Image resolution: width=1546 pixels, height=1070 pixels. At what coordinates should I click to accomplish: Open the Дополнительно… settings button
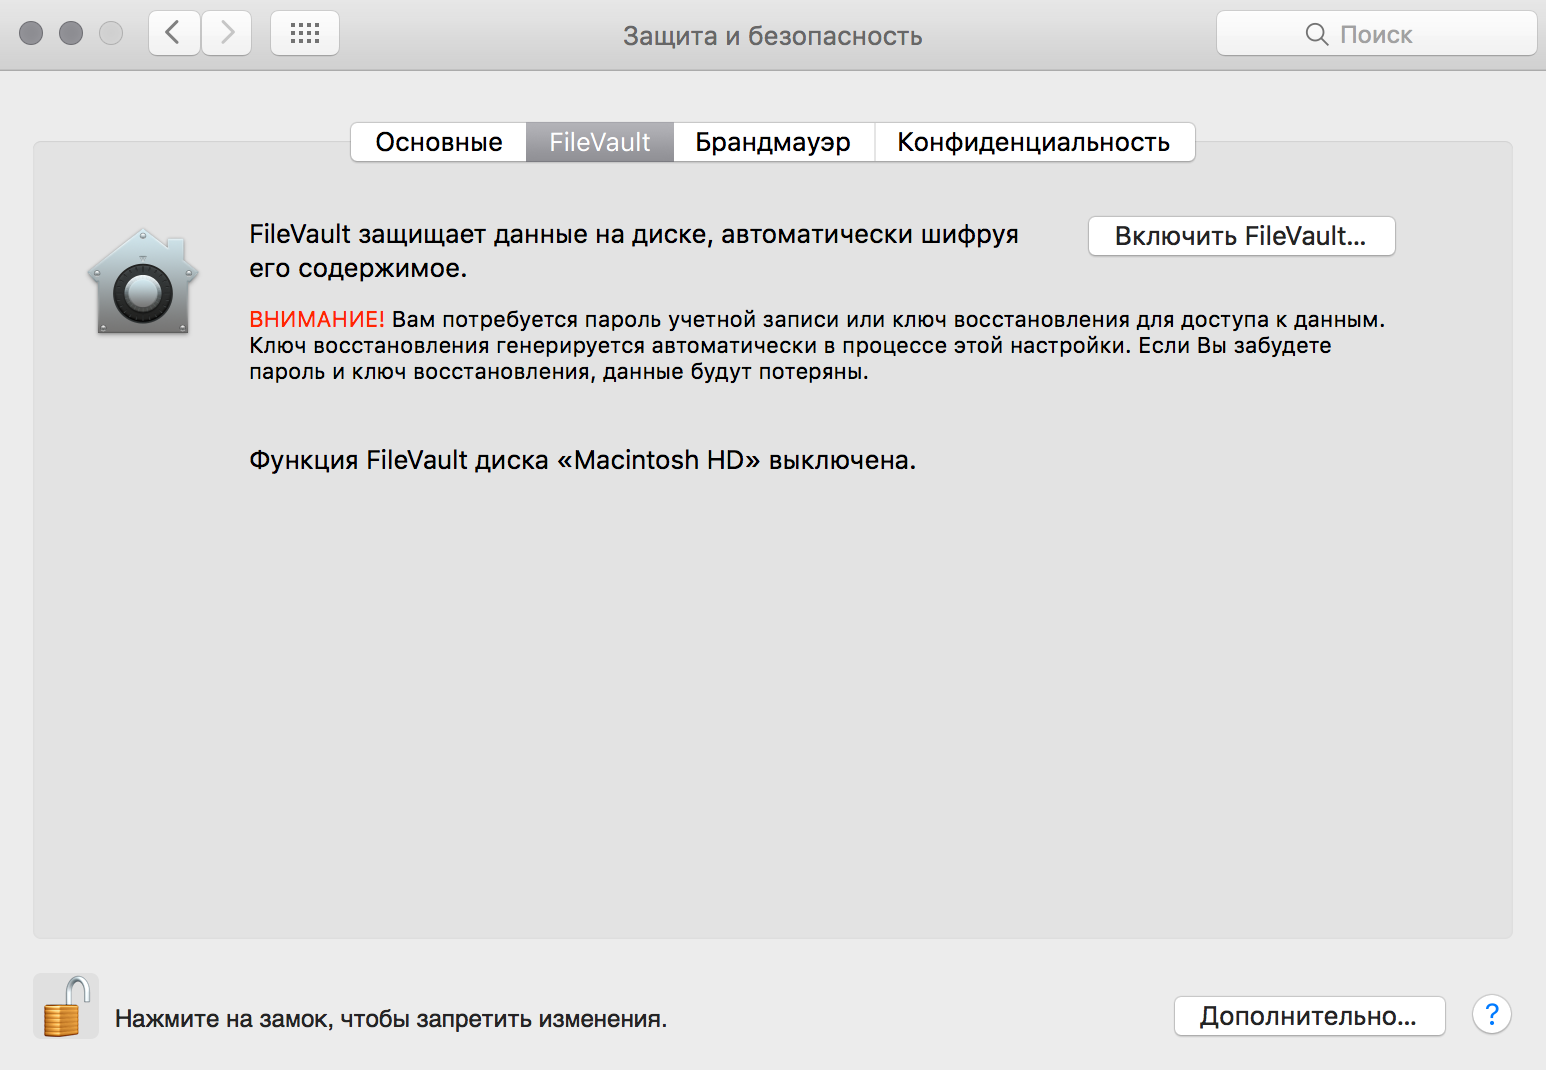click(x=1309, y=1016)
